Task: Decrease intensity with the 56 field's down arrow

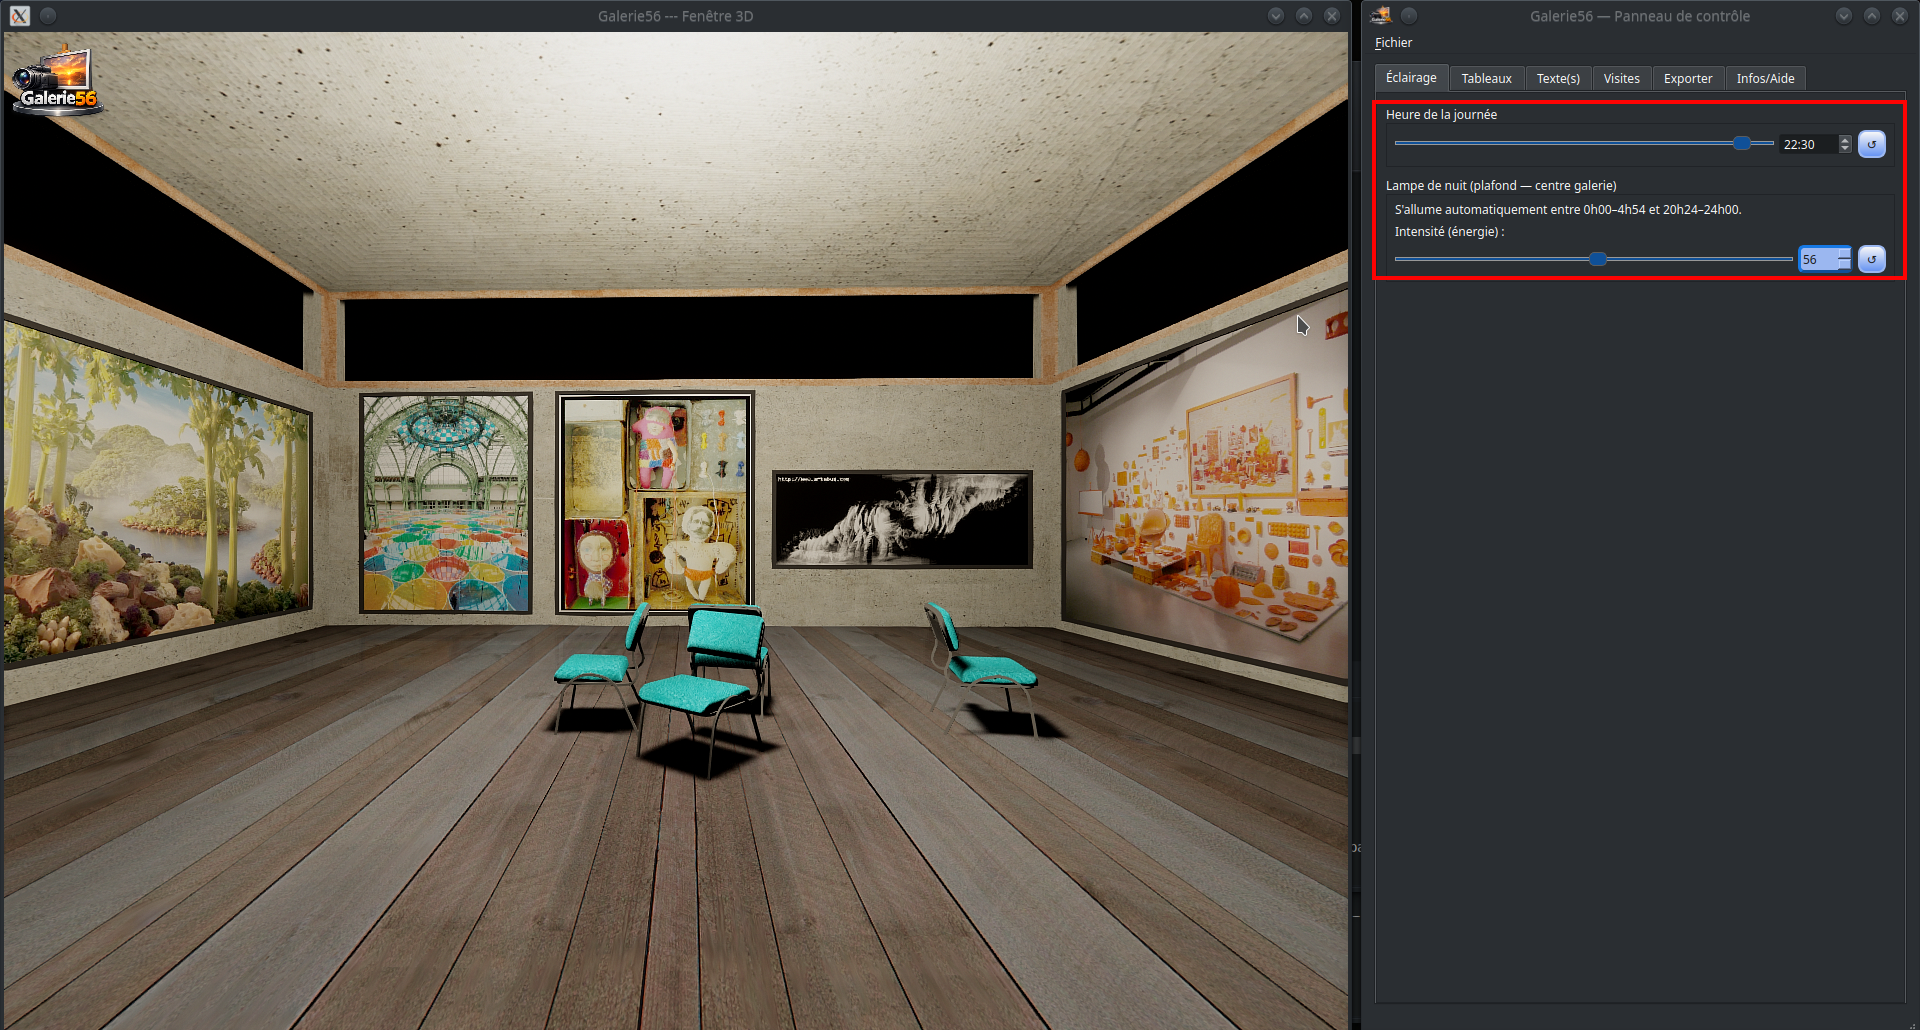Action: coord(1844,265)
